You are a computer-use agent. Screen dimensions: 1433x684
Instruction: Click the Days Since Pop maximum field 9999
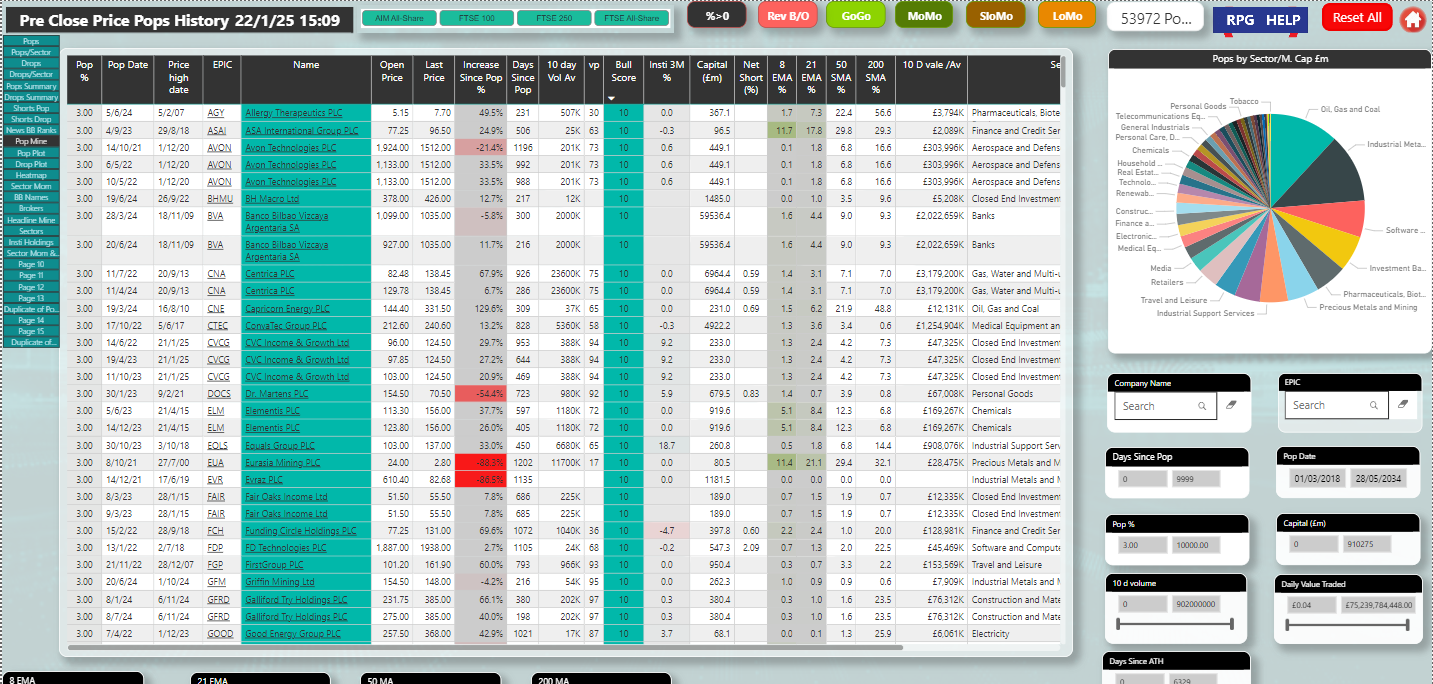click(x=1197, y=479)
